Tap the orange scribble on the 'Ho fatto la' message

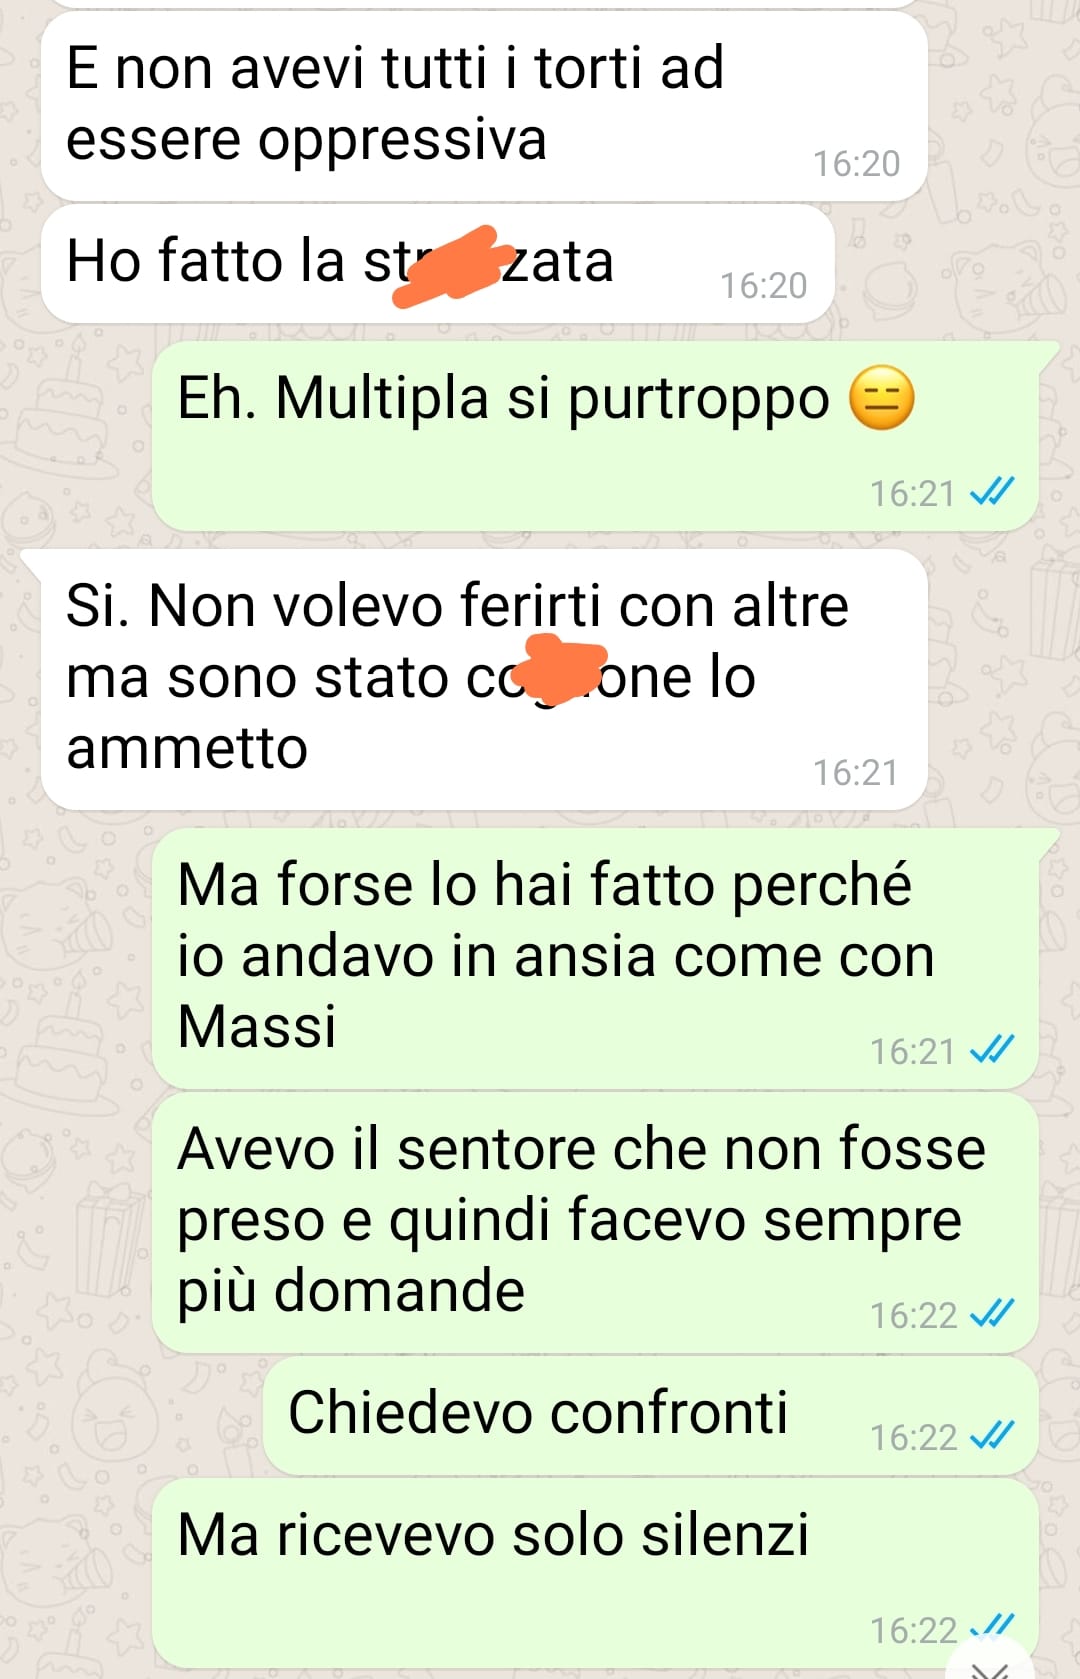pos(447,266)
